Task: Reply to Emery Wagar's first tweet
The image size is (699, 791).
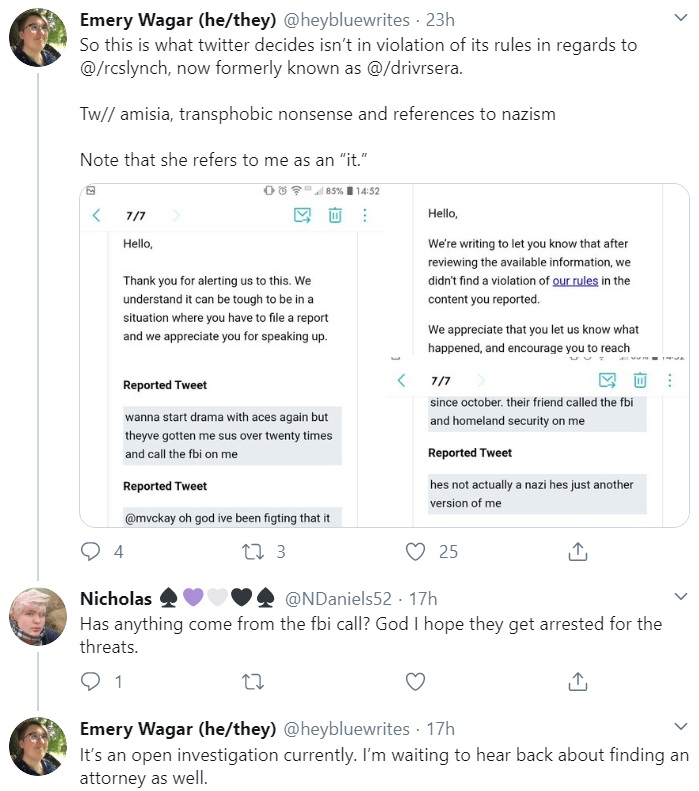Action: pos(91,551)
